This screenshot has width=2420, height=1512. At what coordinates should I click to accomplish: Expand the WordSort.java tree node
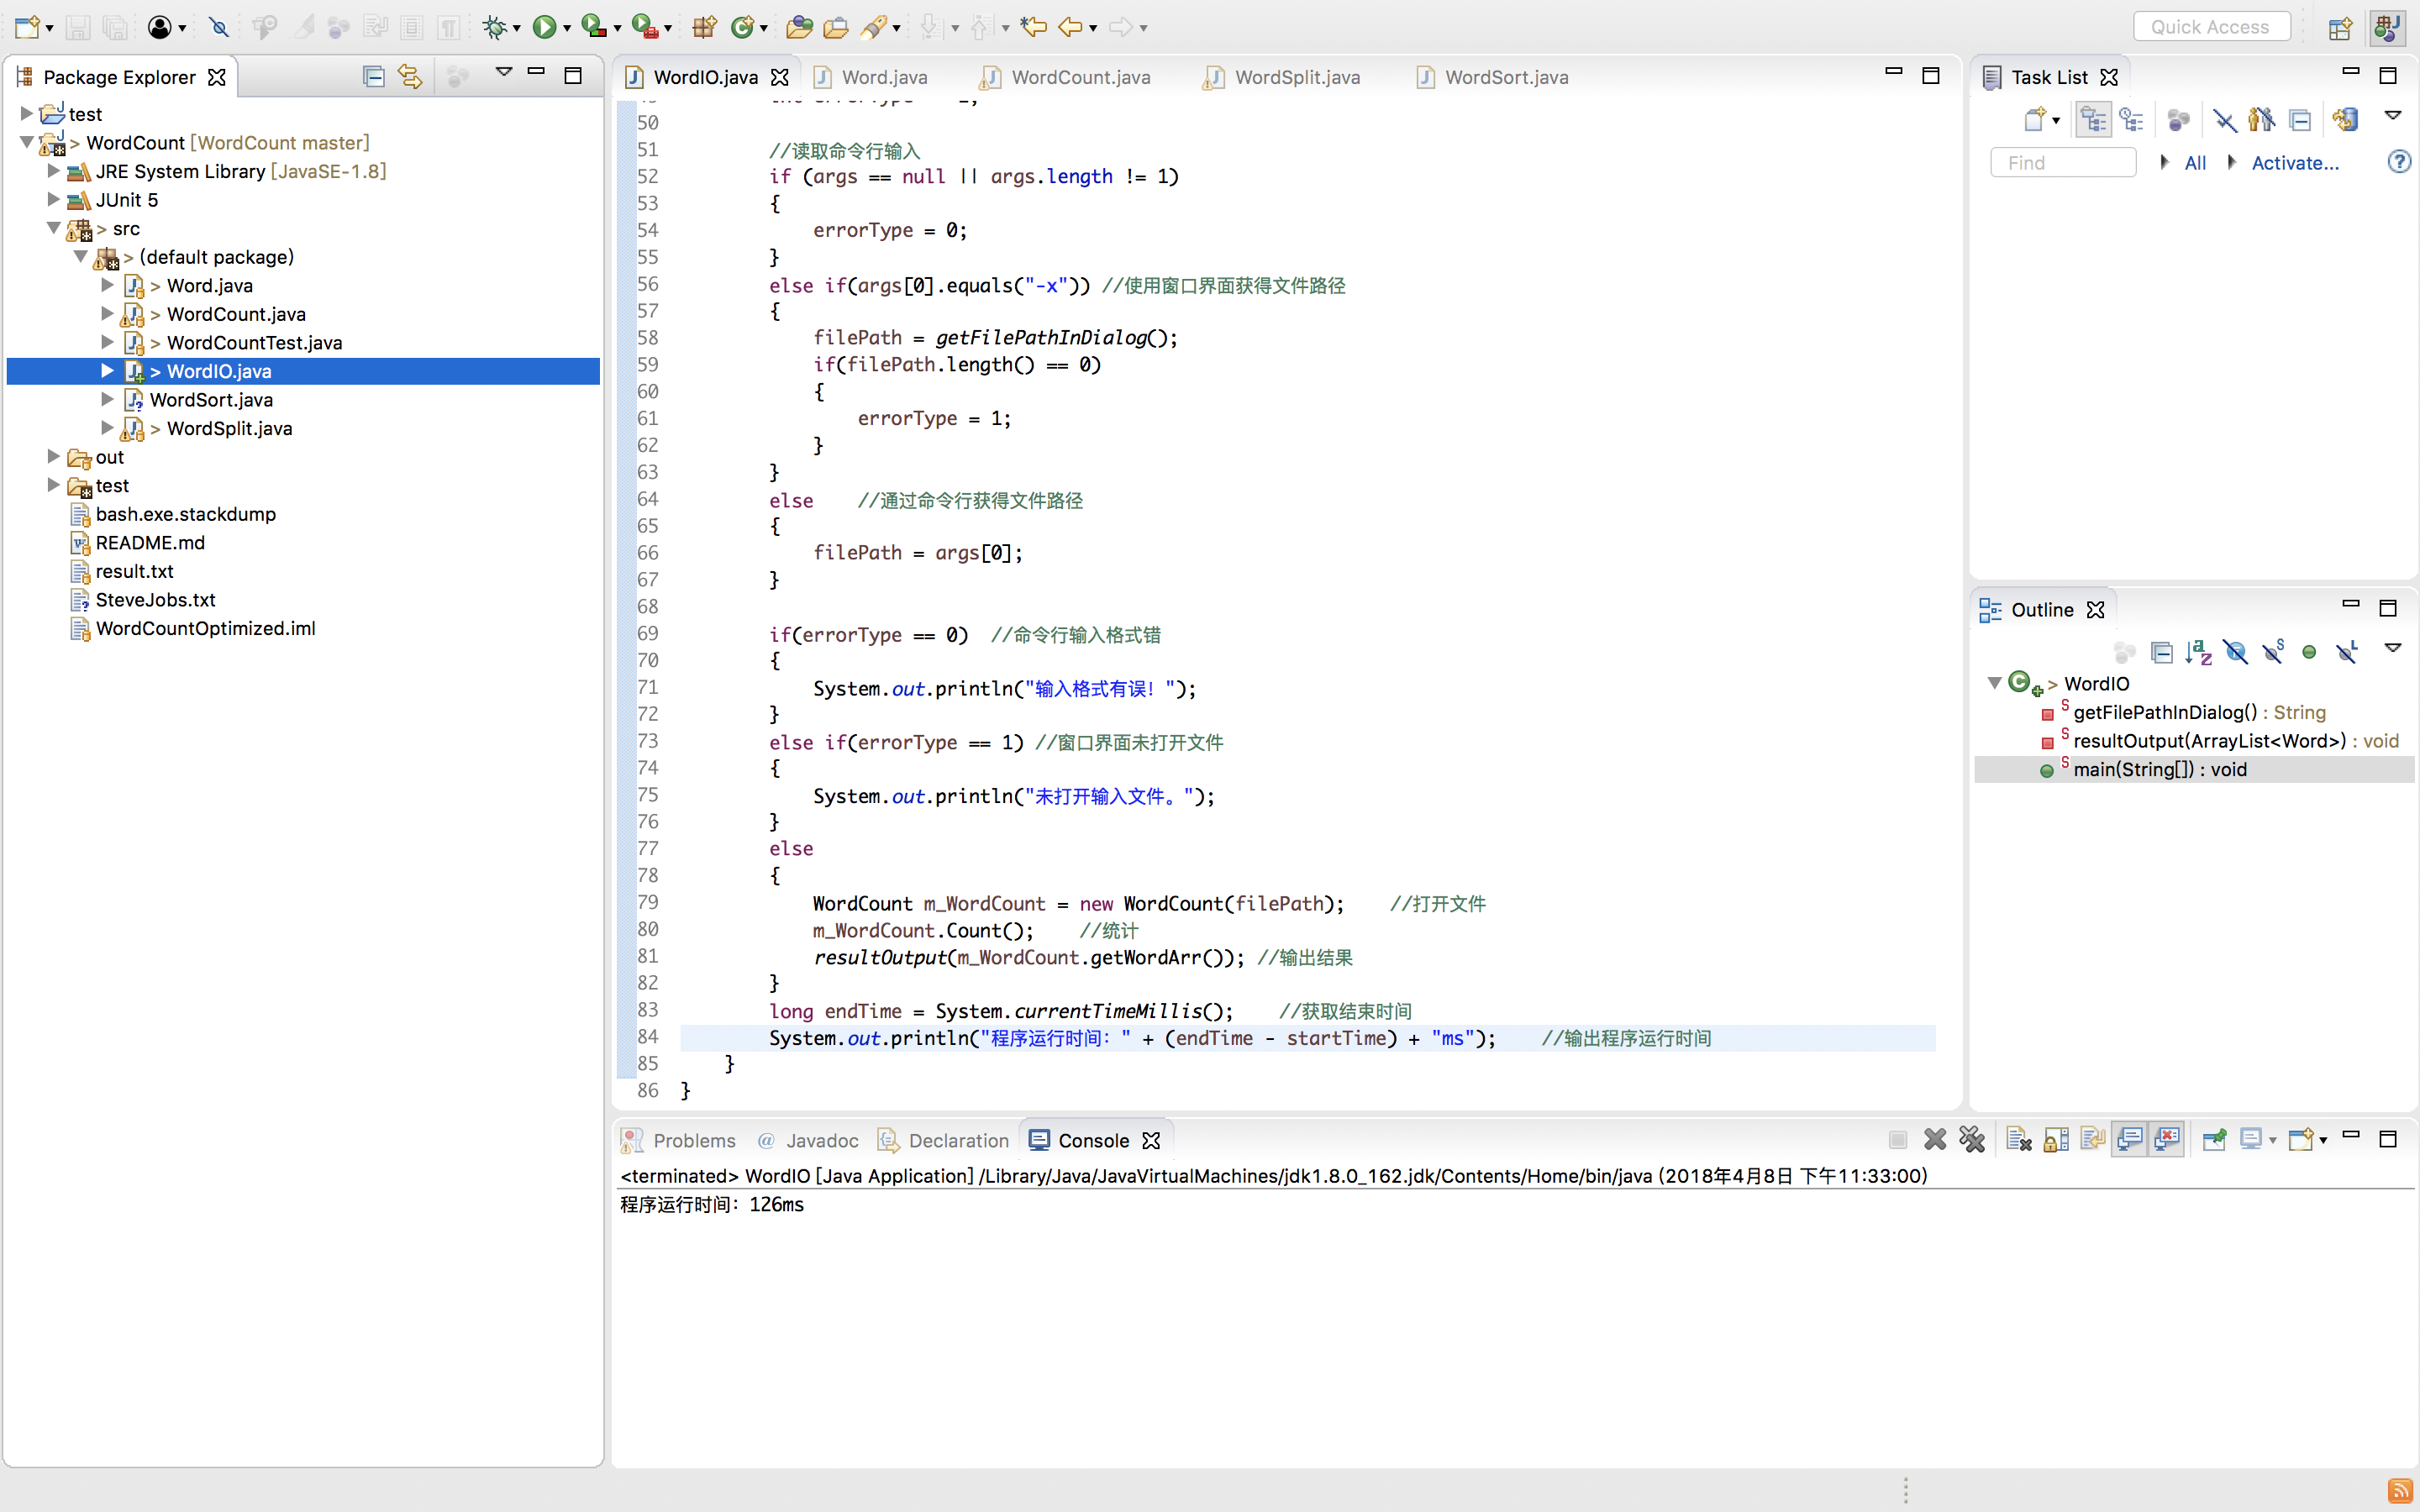[x=108, y=399]
